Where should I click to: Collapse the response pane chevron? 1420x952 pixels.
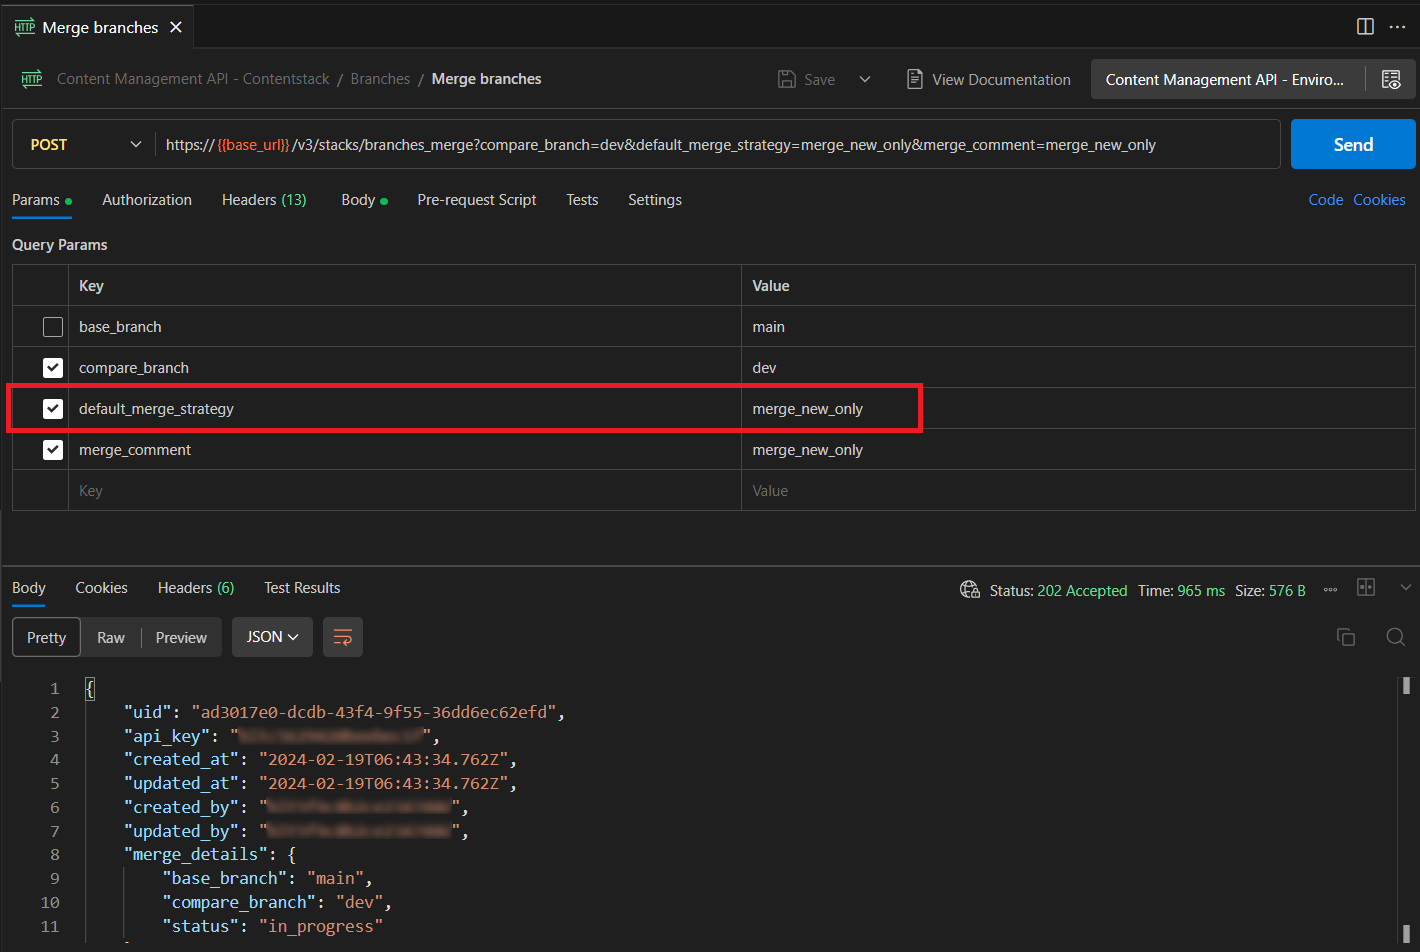[x=1406, y=587]
